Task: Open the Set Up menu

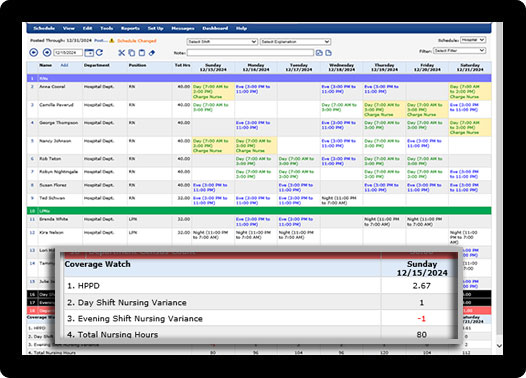Action: coord(156,28)
